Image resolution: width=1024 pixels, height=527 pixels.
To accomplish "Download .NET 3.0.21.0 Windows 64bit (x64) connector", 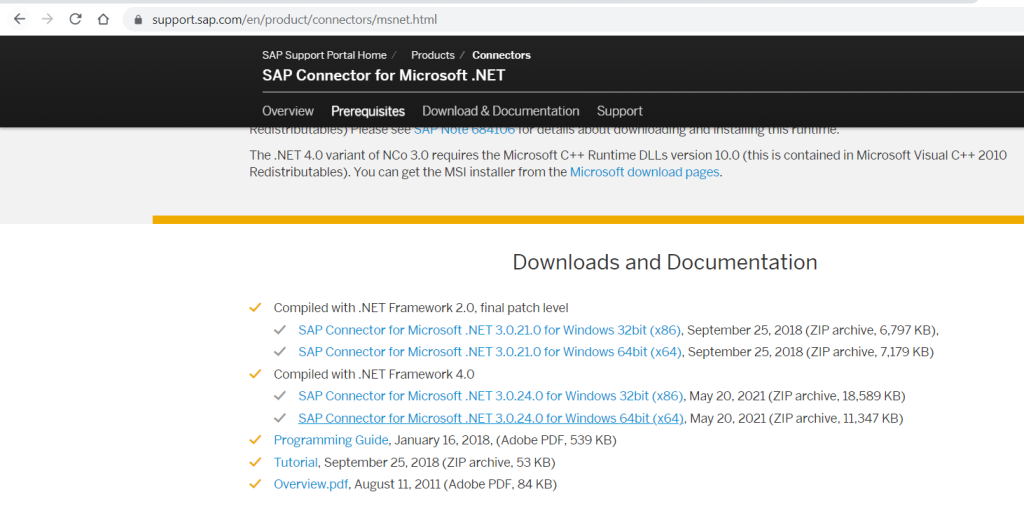I will click(x=490, y=351).
